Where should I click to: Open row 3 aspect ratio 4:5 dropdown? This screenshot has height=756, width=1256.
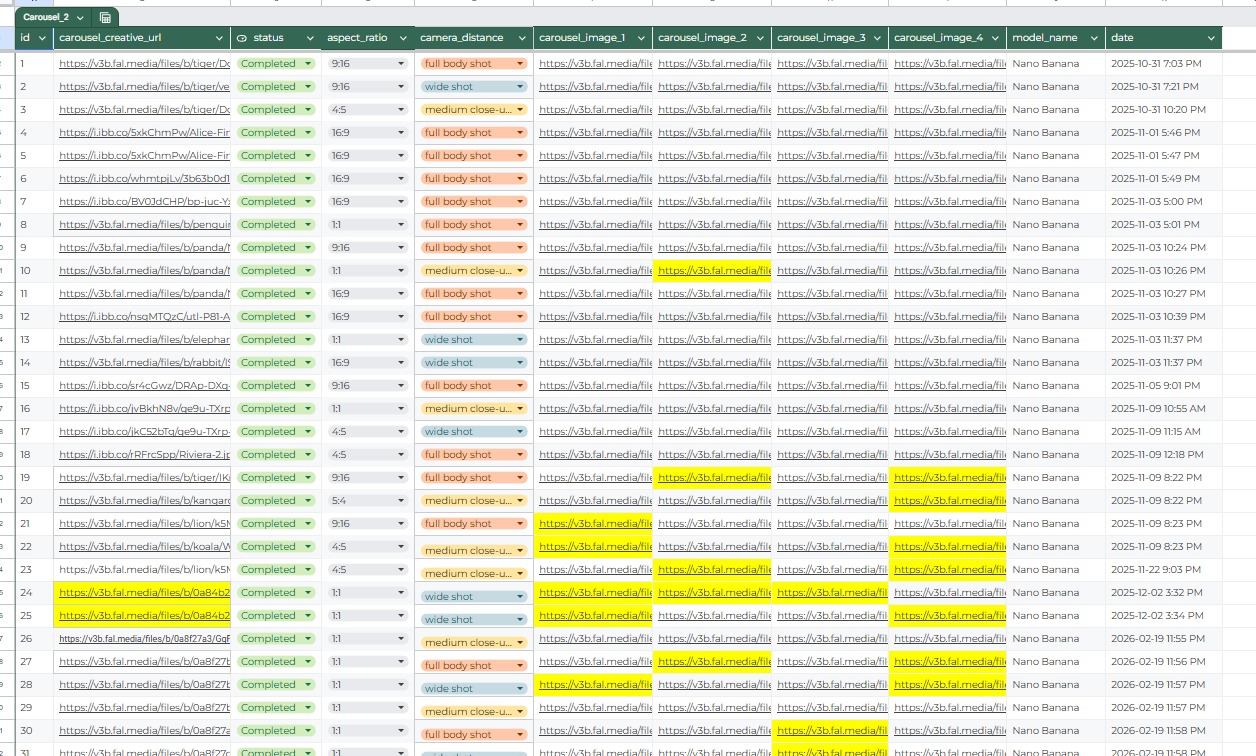click(x=367, y=109)
